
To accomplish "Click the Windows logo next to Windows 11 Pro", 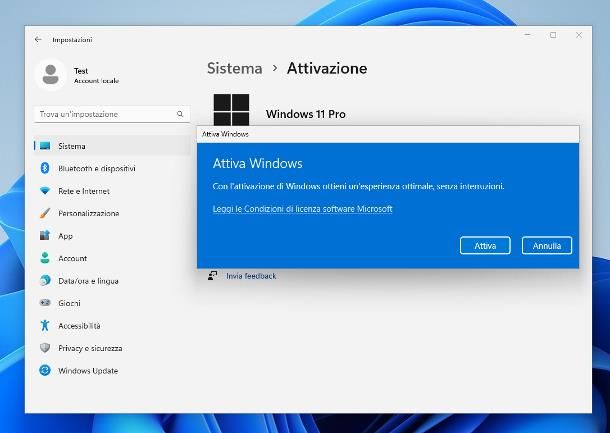I will coord(231,110).
